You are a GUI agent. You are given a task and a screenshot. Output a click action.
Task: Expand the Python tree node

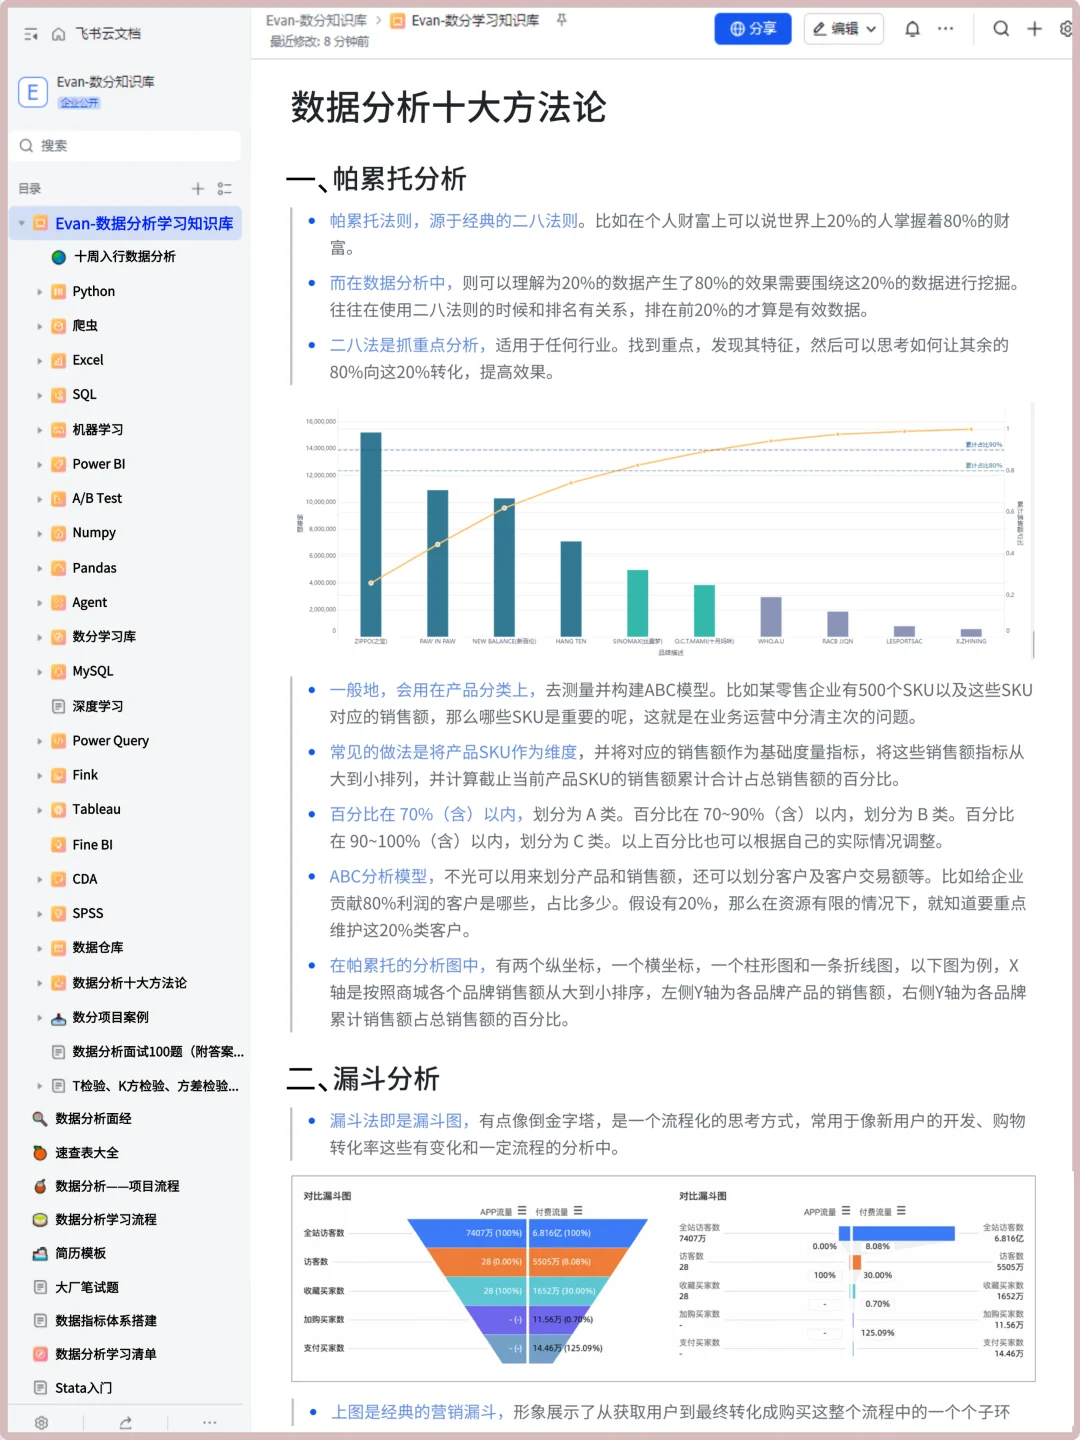40,292
